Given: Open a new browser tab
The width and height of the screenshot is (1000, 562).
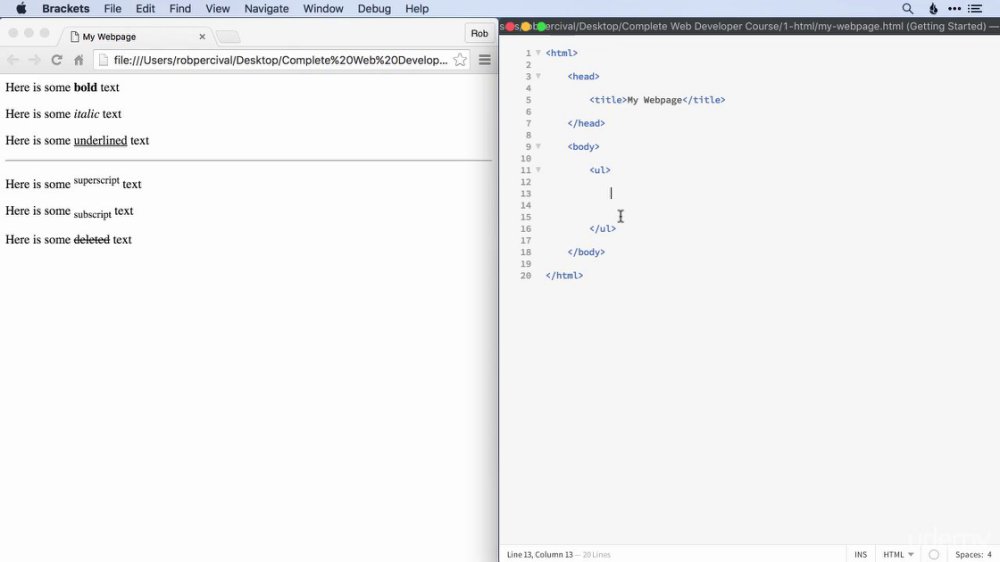Looking at the screenshot, I should (228, 37).
